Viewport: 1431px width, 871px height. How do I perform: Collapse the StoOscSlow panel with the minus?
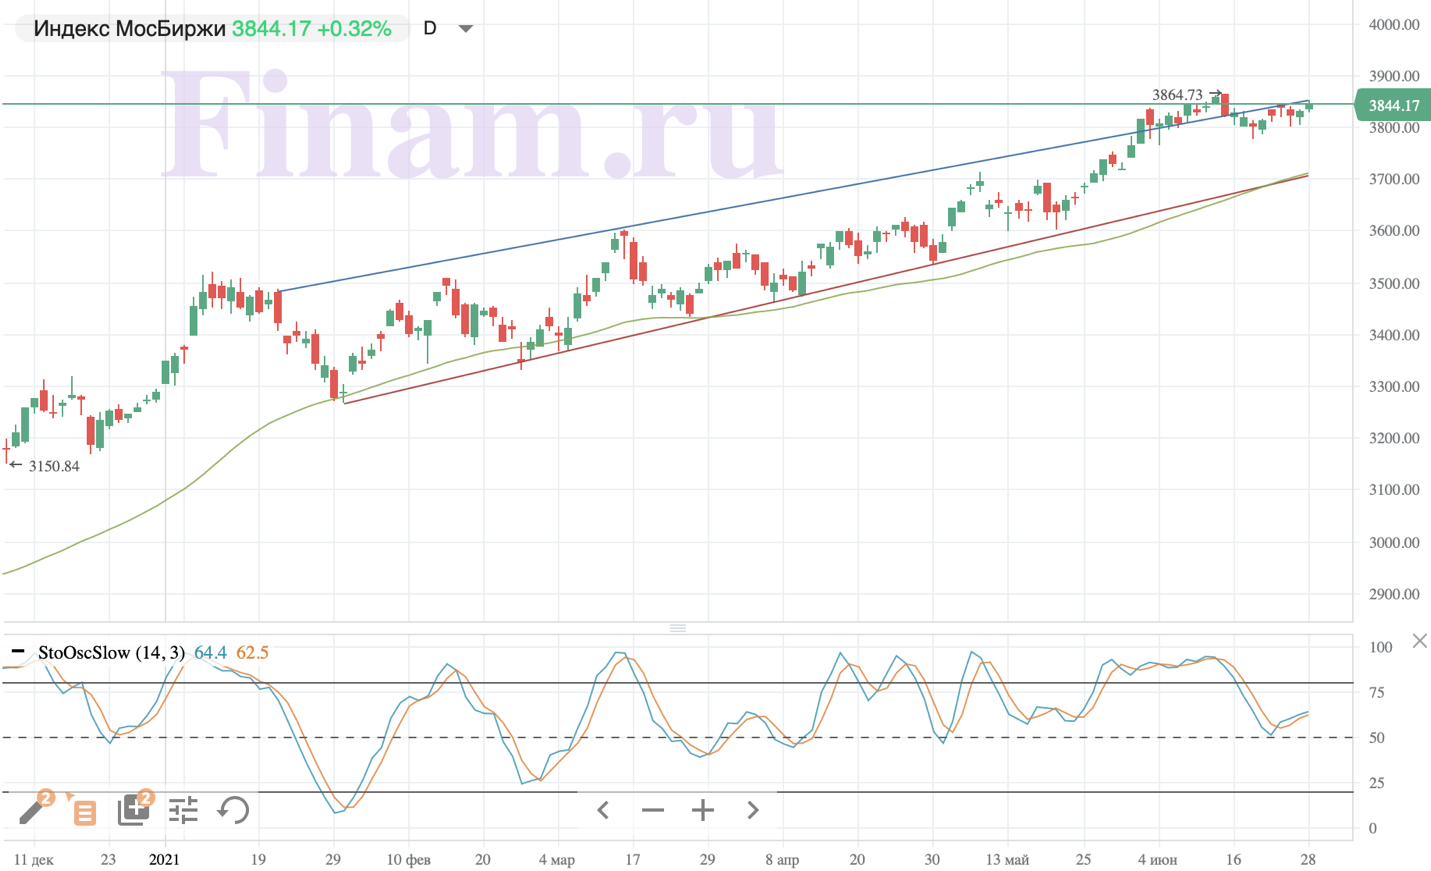17,651
